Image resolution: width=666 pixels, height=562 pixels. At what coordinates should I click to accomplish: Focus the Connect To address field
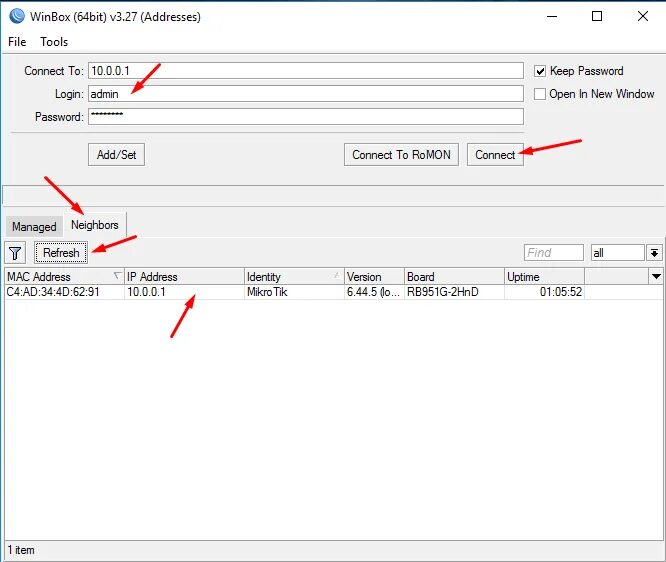coord(306,71)
